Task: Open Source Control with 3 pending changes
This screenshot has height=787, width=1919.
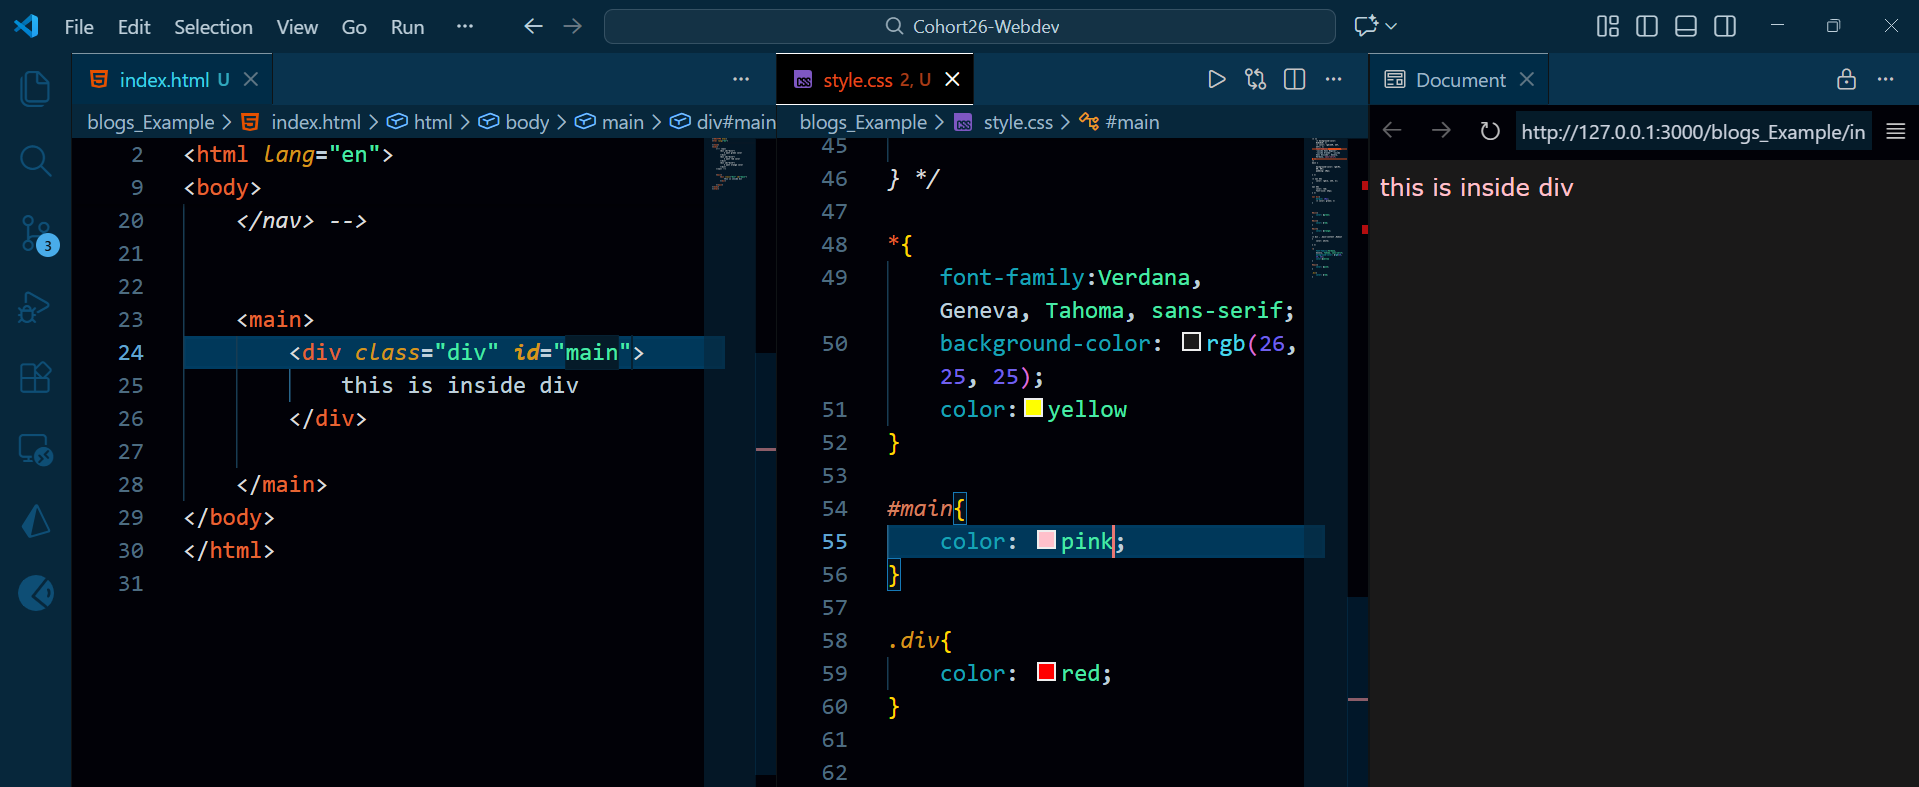Action: pyautogui.click(x=36, y=234)
